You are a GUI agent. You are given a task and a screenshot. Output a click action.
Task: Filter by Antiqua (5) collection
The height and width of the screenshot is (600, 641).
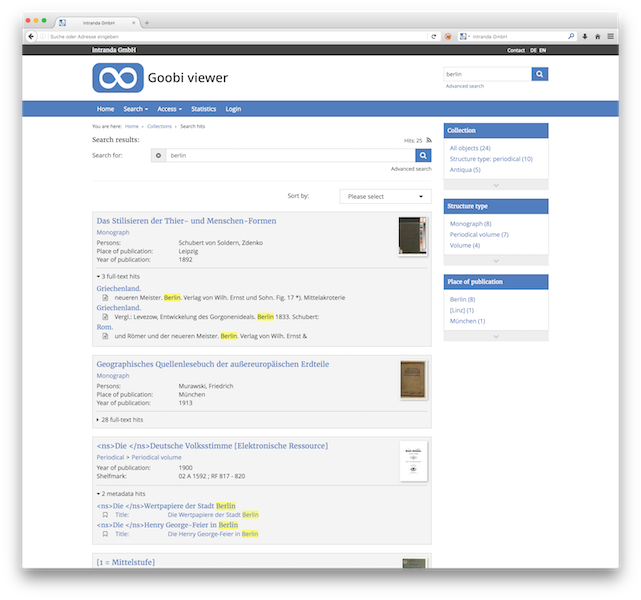465,170
